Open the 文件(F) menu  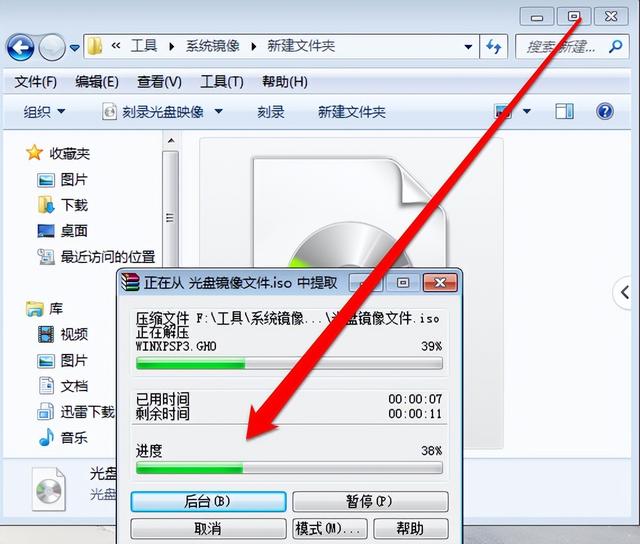(36, 82)
